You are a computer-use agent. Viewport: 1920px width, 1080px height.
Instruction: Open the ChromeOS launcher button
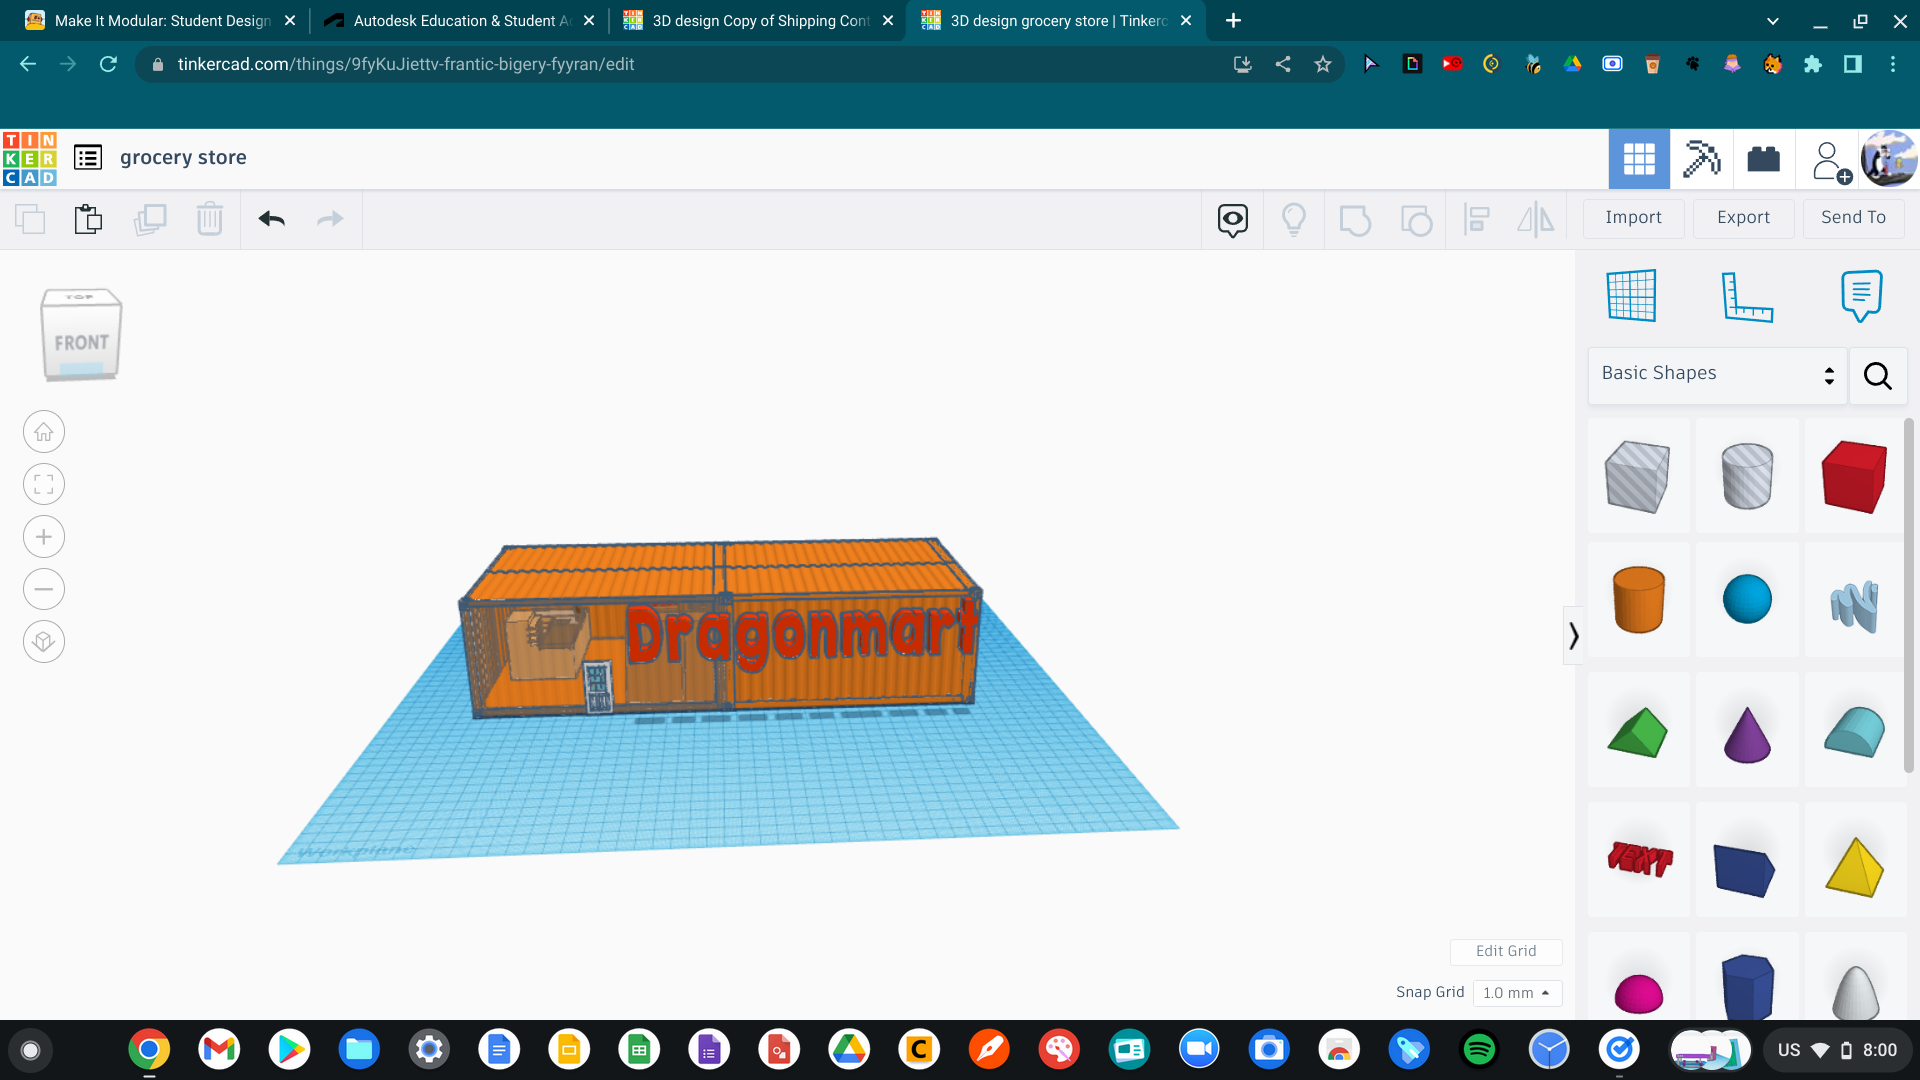tap(30, 1050)
